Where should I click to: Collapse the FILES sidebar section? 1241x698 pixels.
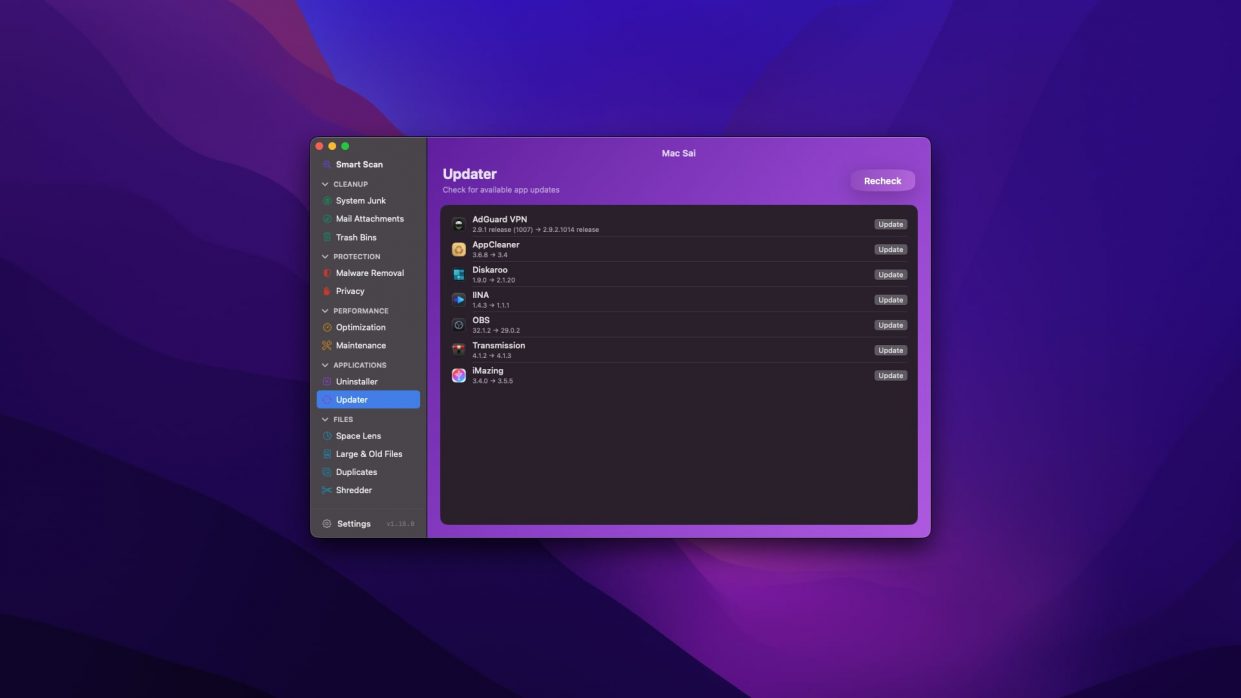(x=325, y=420)
